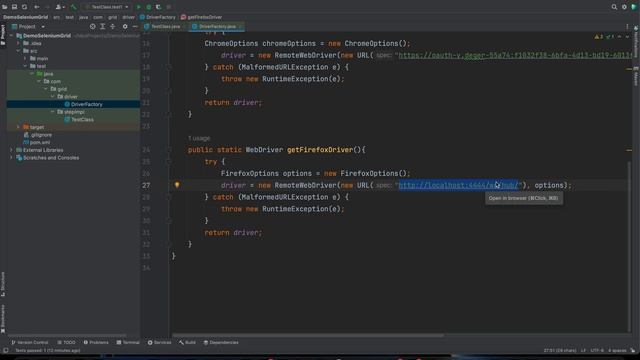This screenshot has width=640, height=360.
Task: Open the Services tool window
Action: pos(159,342)
